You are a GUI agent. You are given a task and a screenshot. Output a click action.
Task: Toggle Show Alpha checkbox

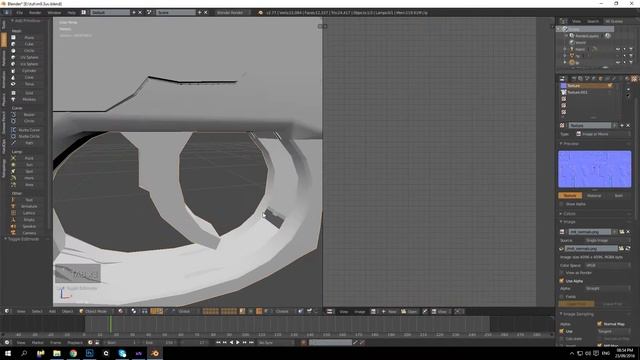click(x=562, y=204)
